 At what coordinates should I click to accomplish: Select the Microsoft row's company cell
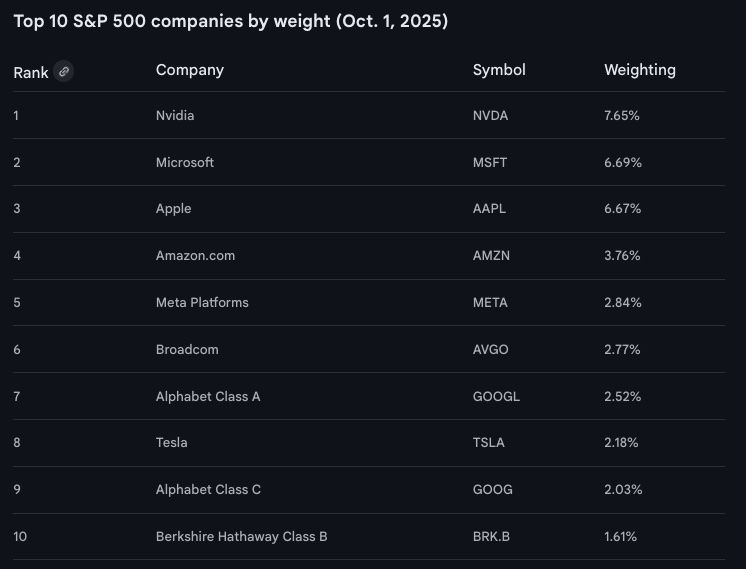click(x=185, y=162)
